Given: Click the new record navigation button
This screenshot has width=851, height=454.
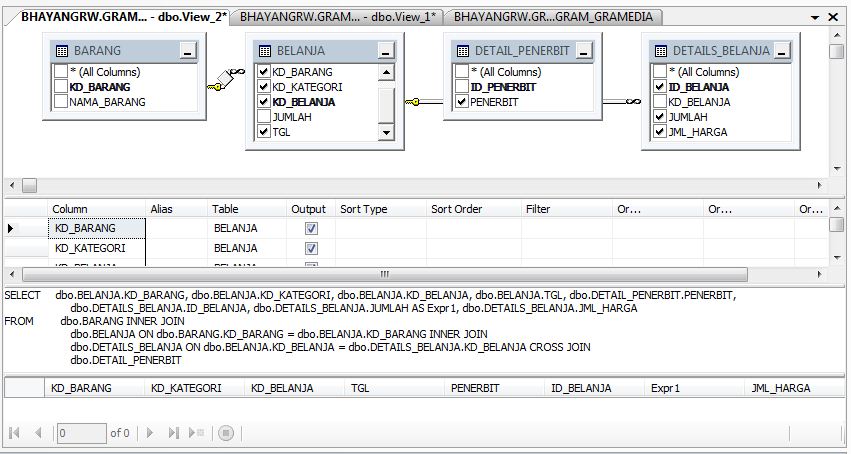Looking at the screenshot, I should pyautogui.click(x=196, y=433).
